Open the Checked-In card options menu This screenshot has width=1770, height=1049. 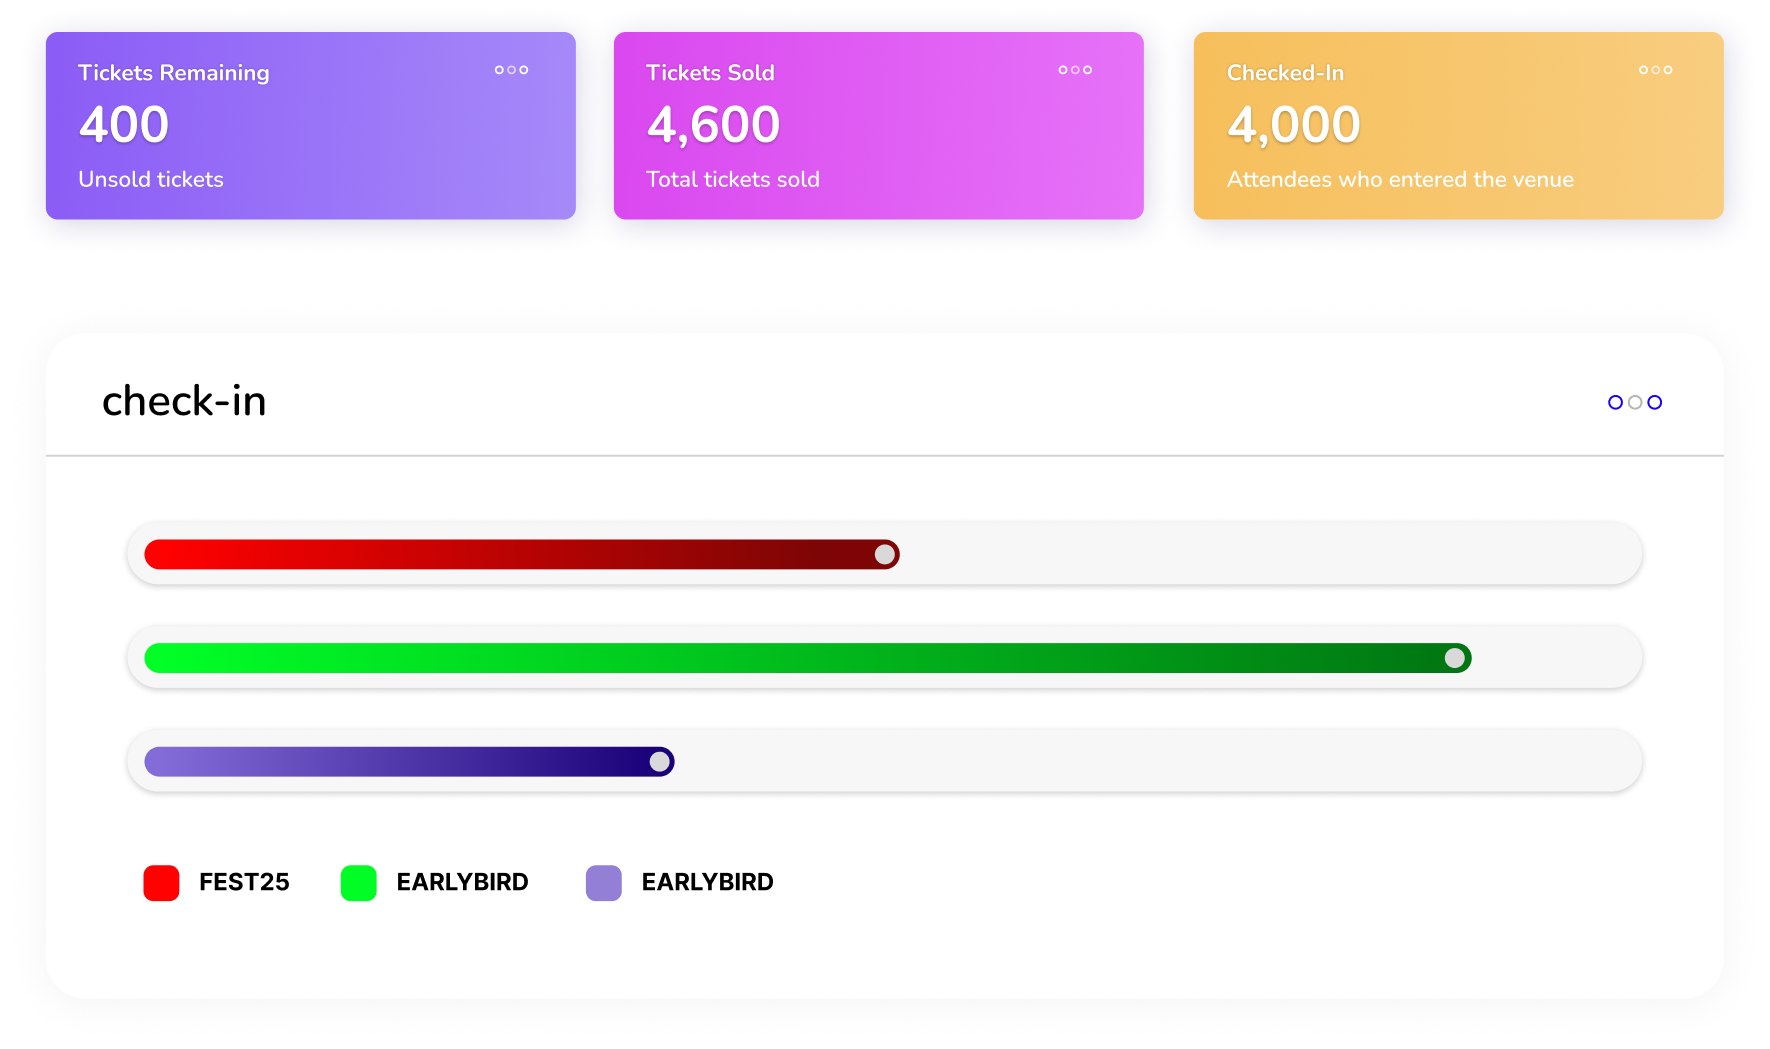[1655, 70]
